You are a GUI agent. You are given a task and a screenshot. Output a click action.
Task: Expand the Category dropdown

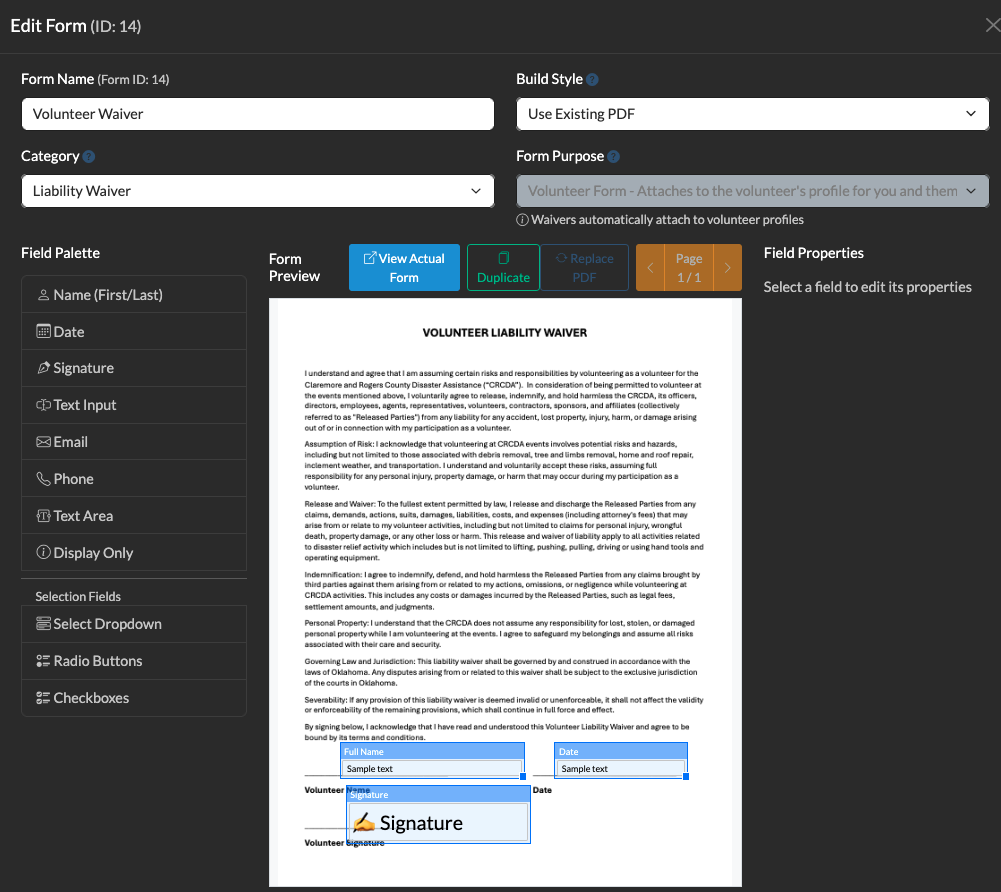pos(257,191)
